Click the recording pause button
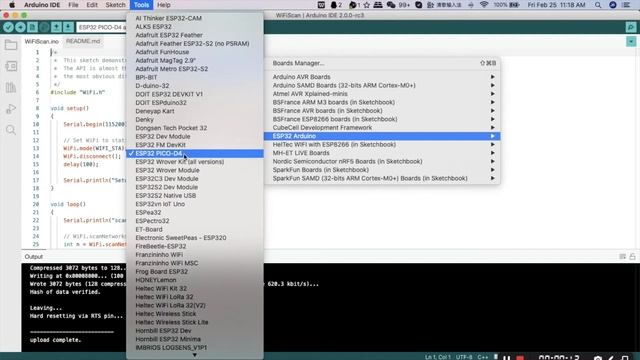 [507, 358]
